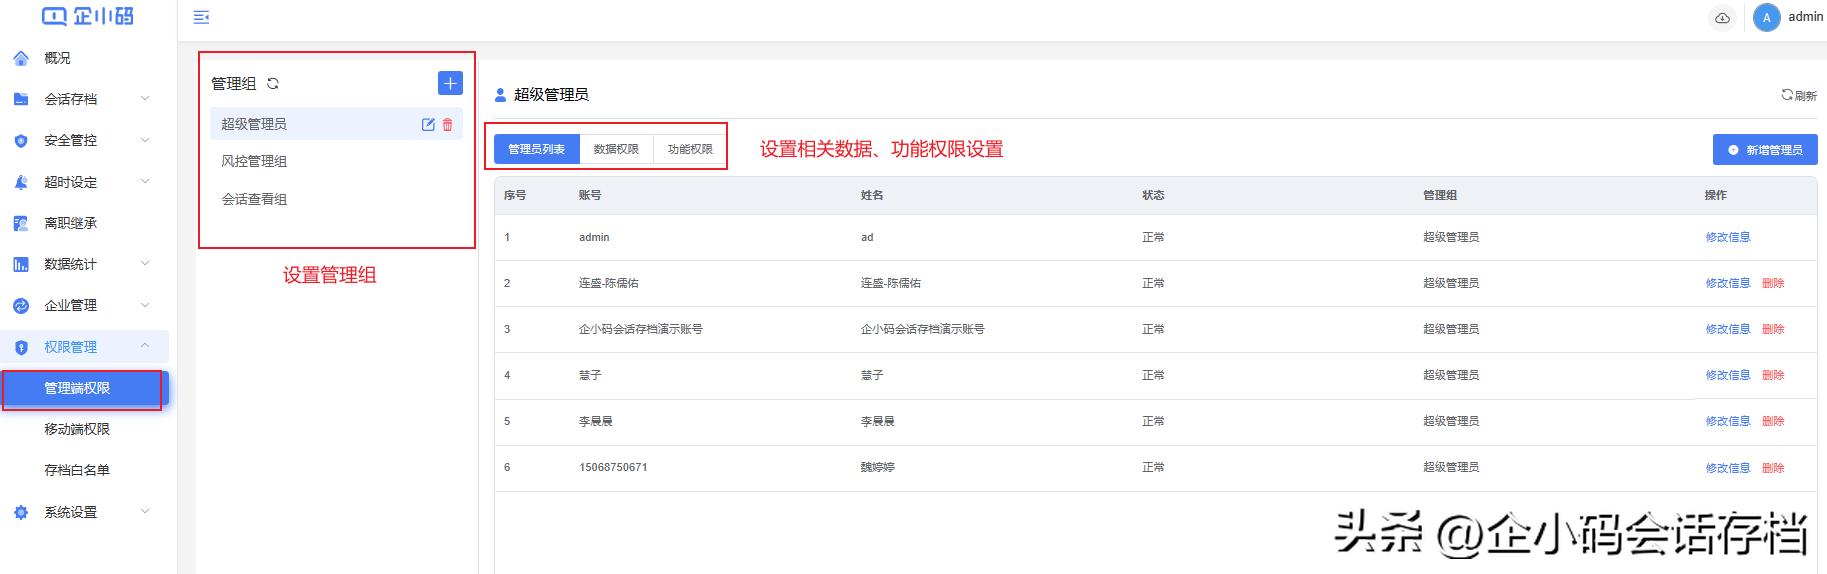This screenshot has height=574, width=1827.
Task: Open the cloud download icon
Action: [x=1722, y=18]
